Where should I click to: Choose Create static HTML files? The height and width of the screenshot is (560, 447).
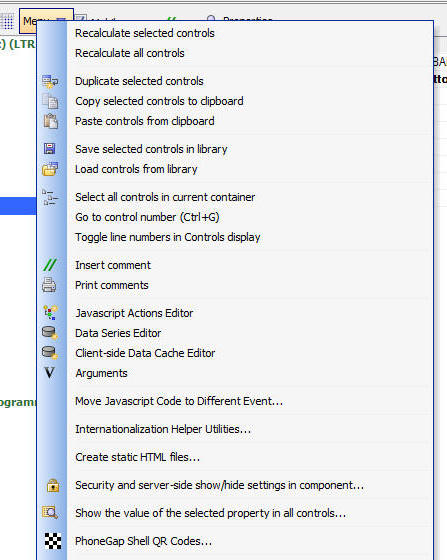click(137, 457)
